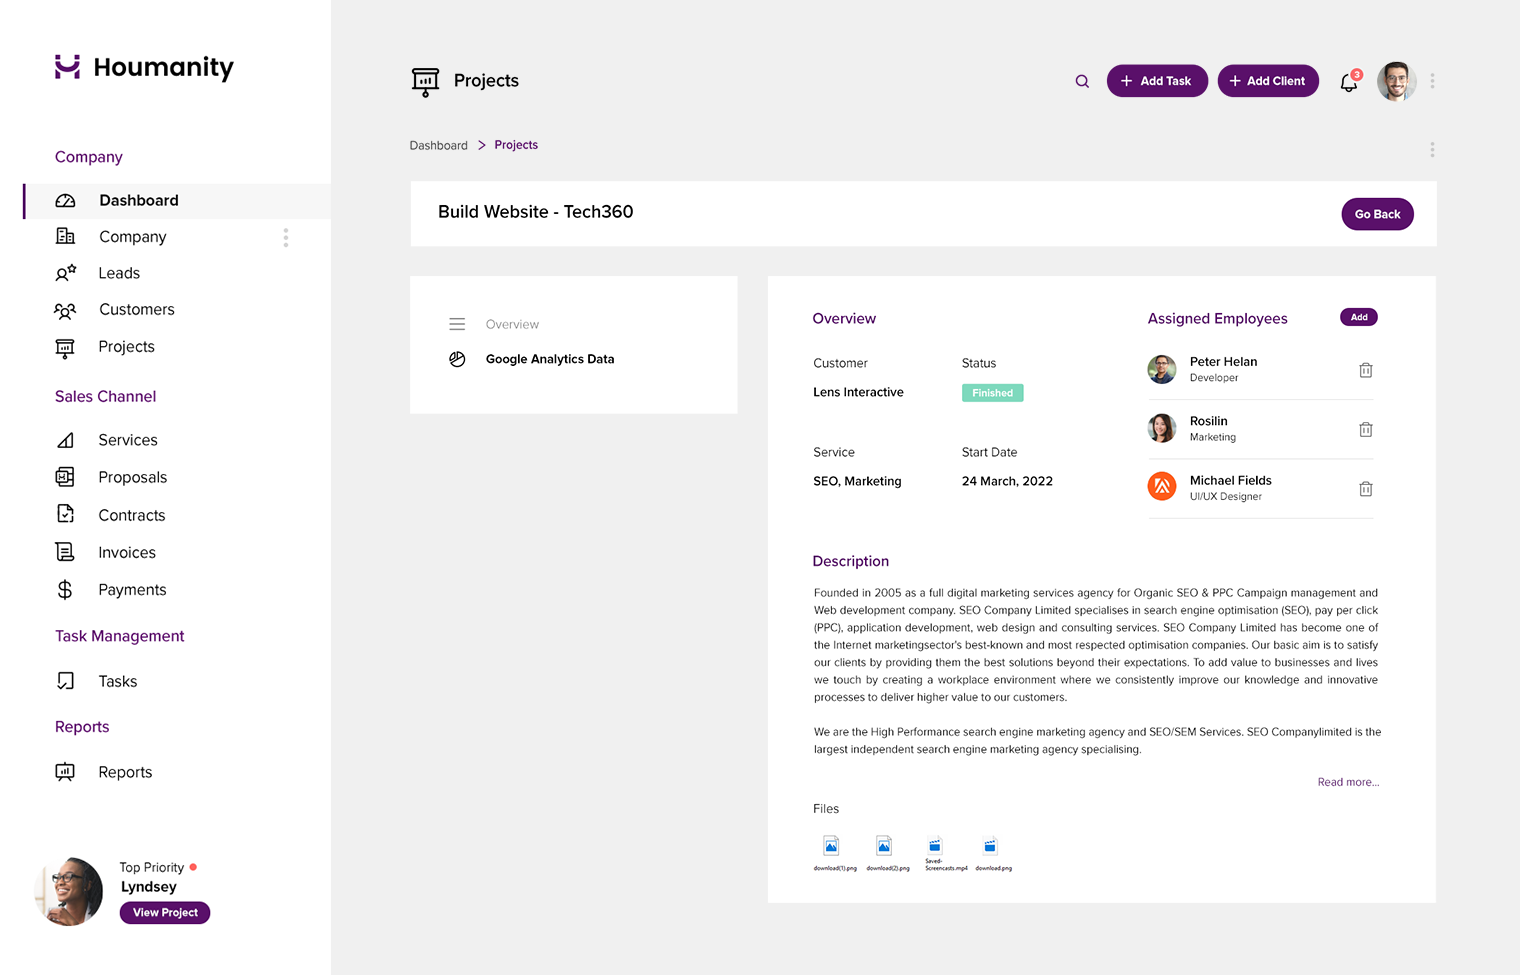Expand the Company item's more options
Screen dimensions: 1520x975
(286, 237)
